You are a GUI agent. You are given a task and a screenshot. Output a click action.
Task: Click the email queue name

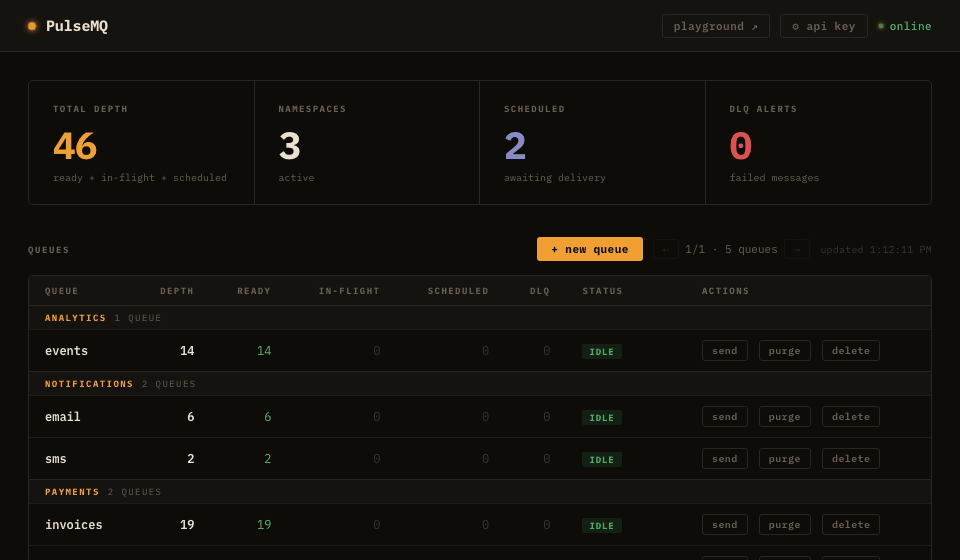62,417
